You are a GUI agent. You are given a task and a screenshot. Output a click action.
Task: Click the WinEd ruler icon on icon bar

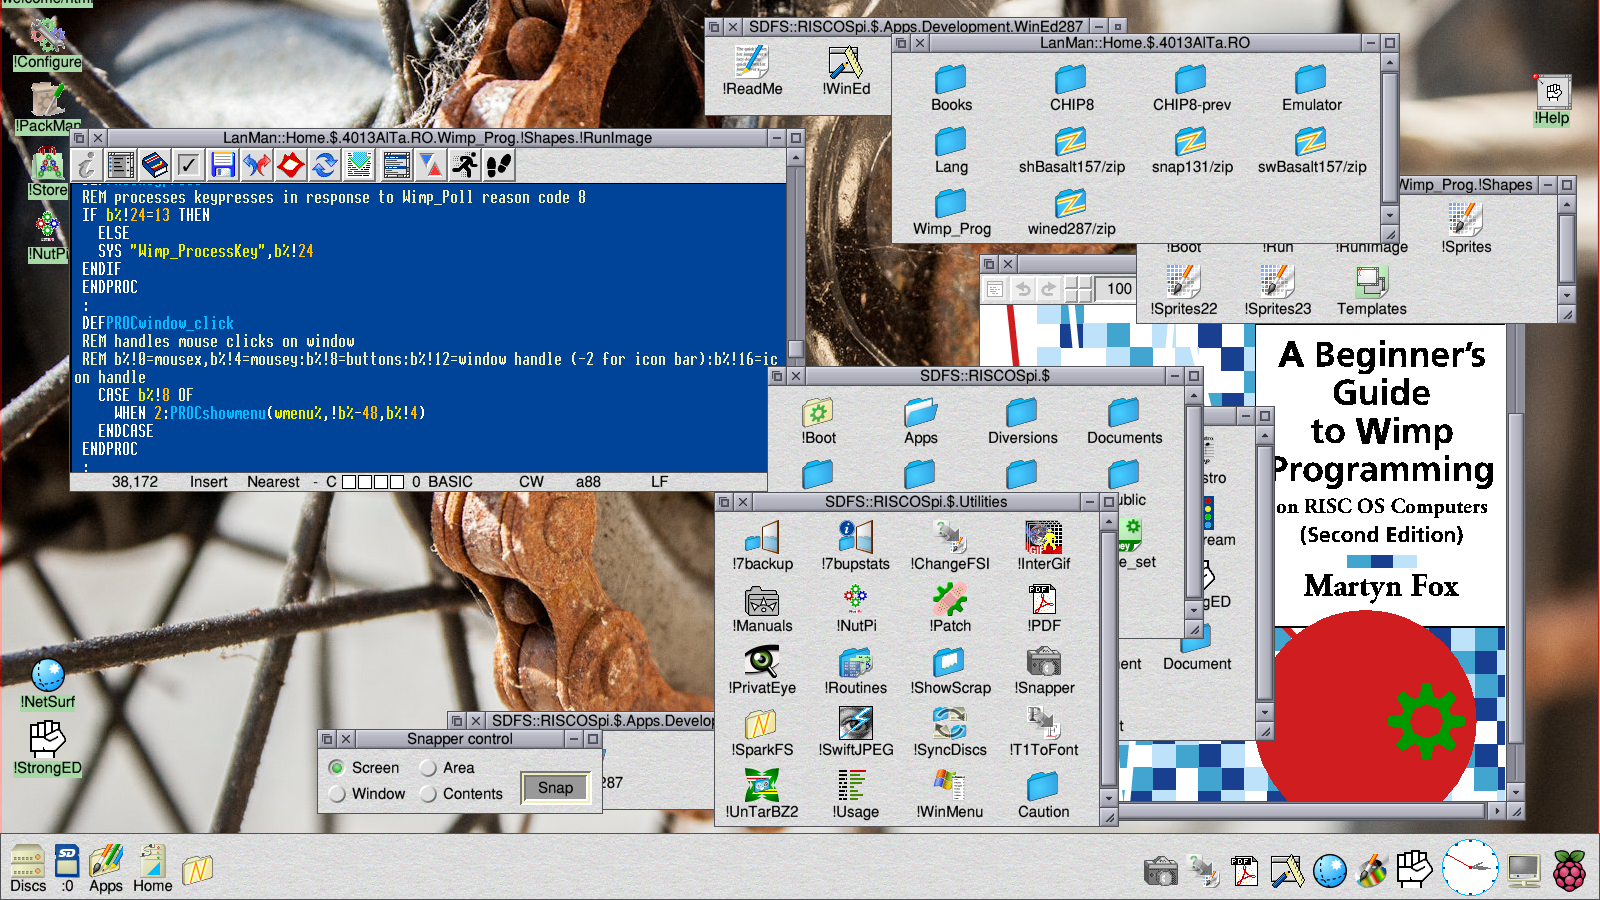click(1287, 871)
